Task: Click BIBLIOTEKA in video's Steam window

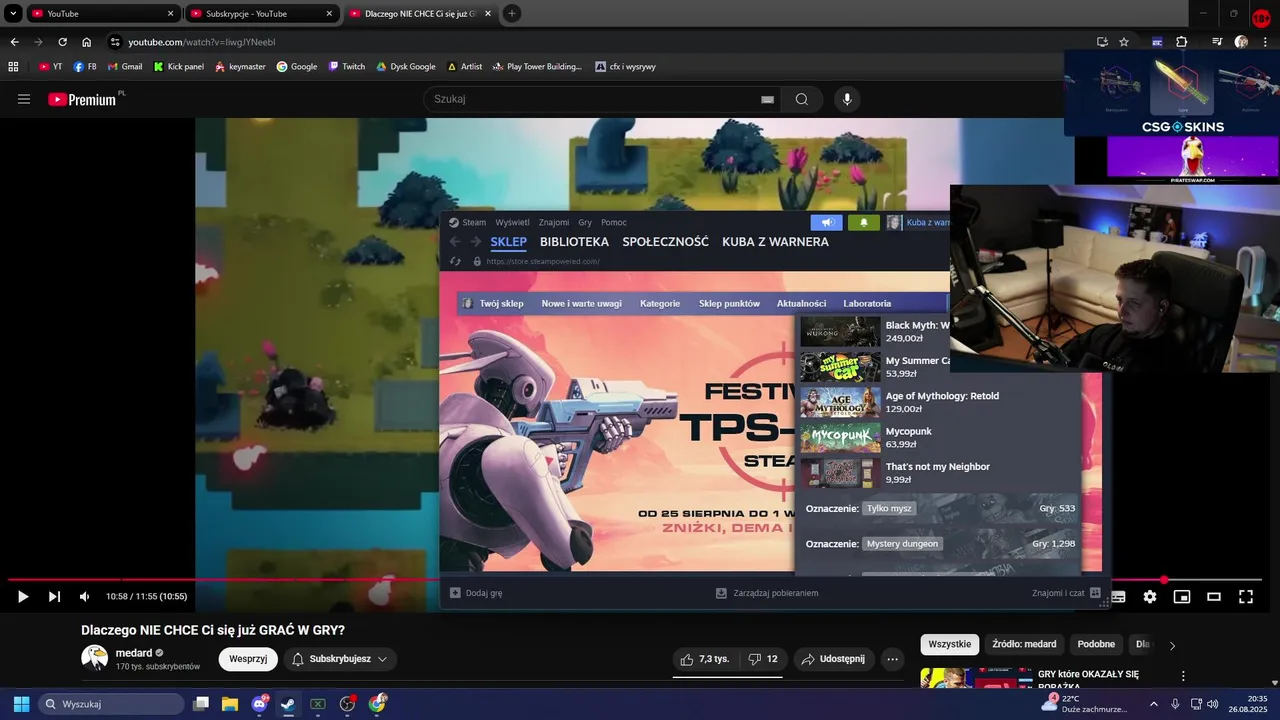Action: tap(574, 242)
